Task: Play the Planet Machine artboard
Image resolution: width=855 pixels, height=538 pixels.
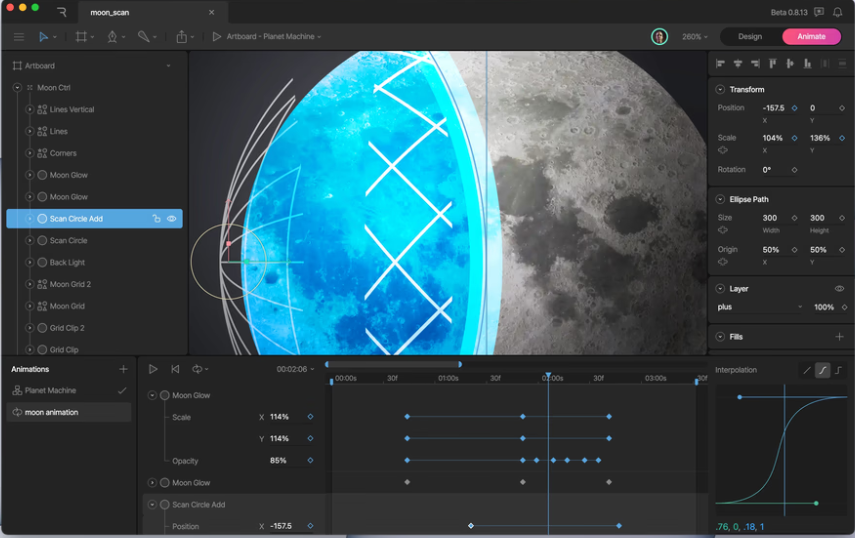Action: point(216,37)
